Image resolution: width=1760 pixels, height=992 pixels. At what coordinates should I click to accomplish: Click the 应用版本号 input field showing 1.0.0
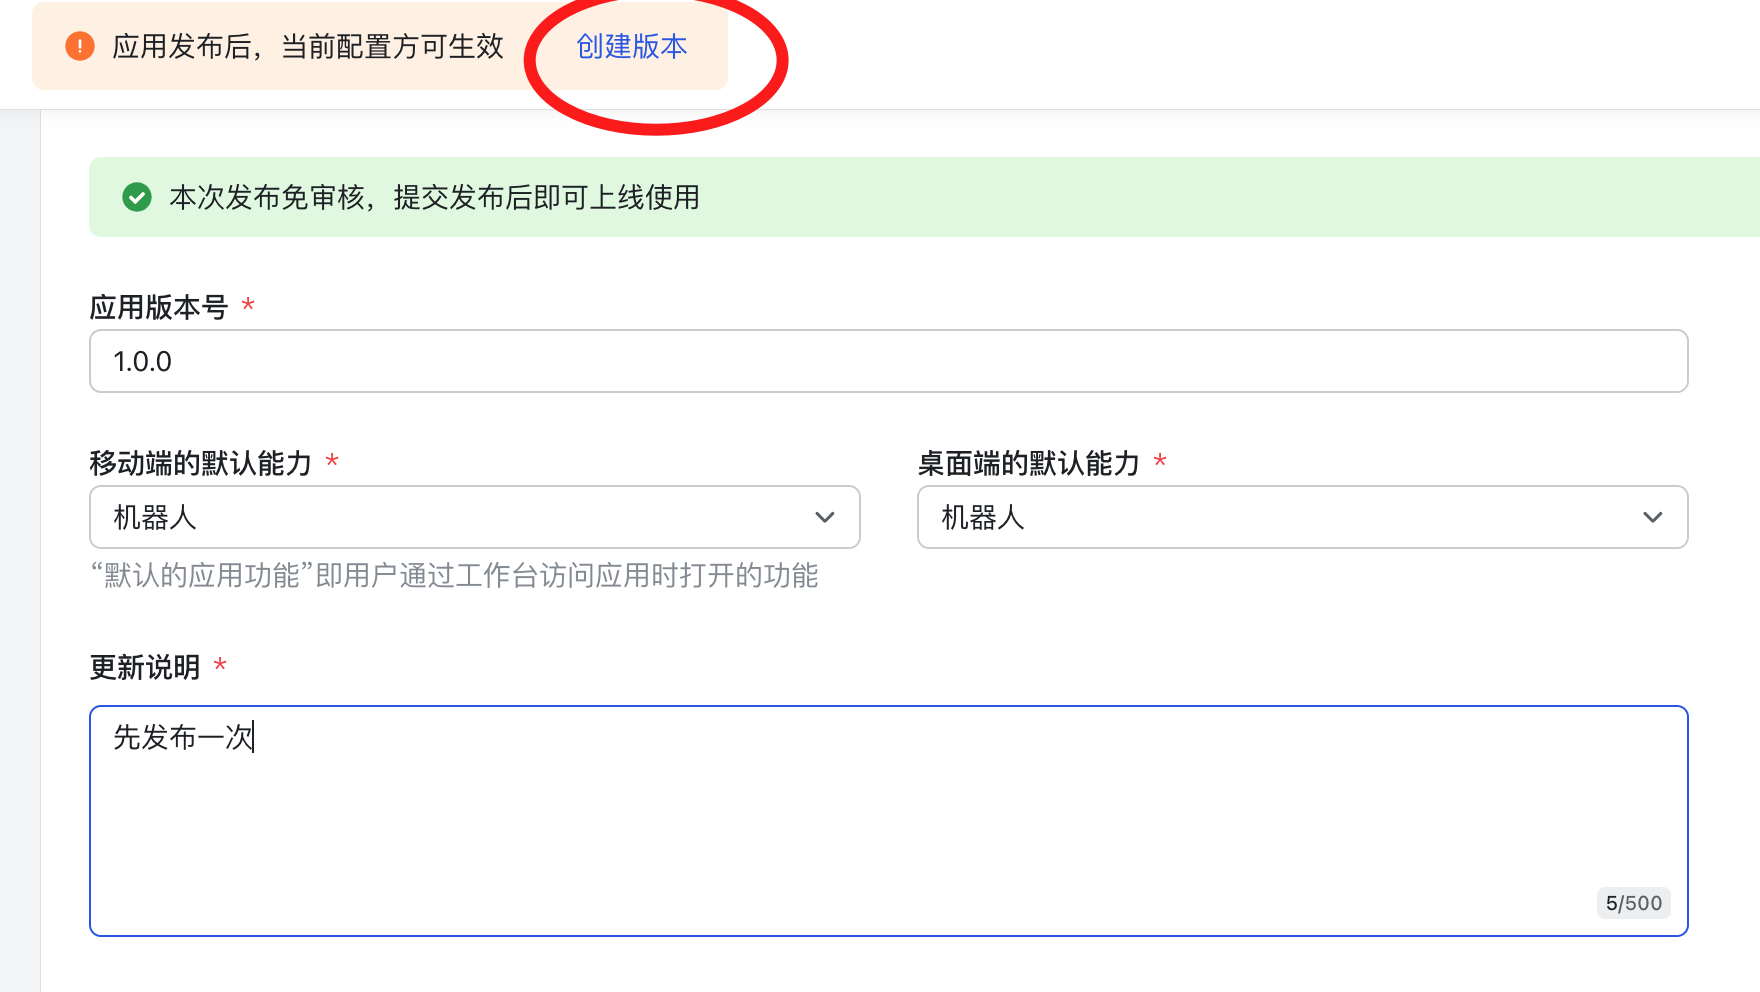point(888,361)
